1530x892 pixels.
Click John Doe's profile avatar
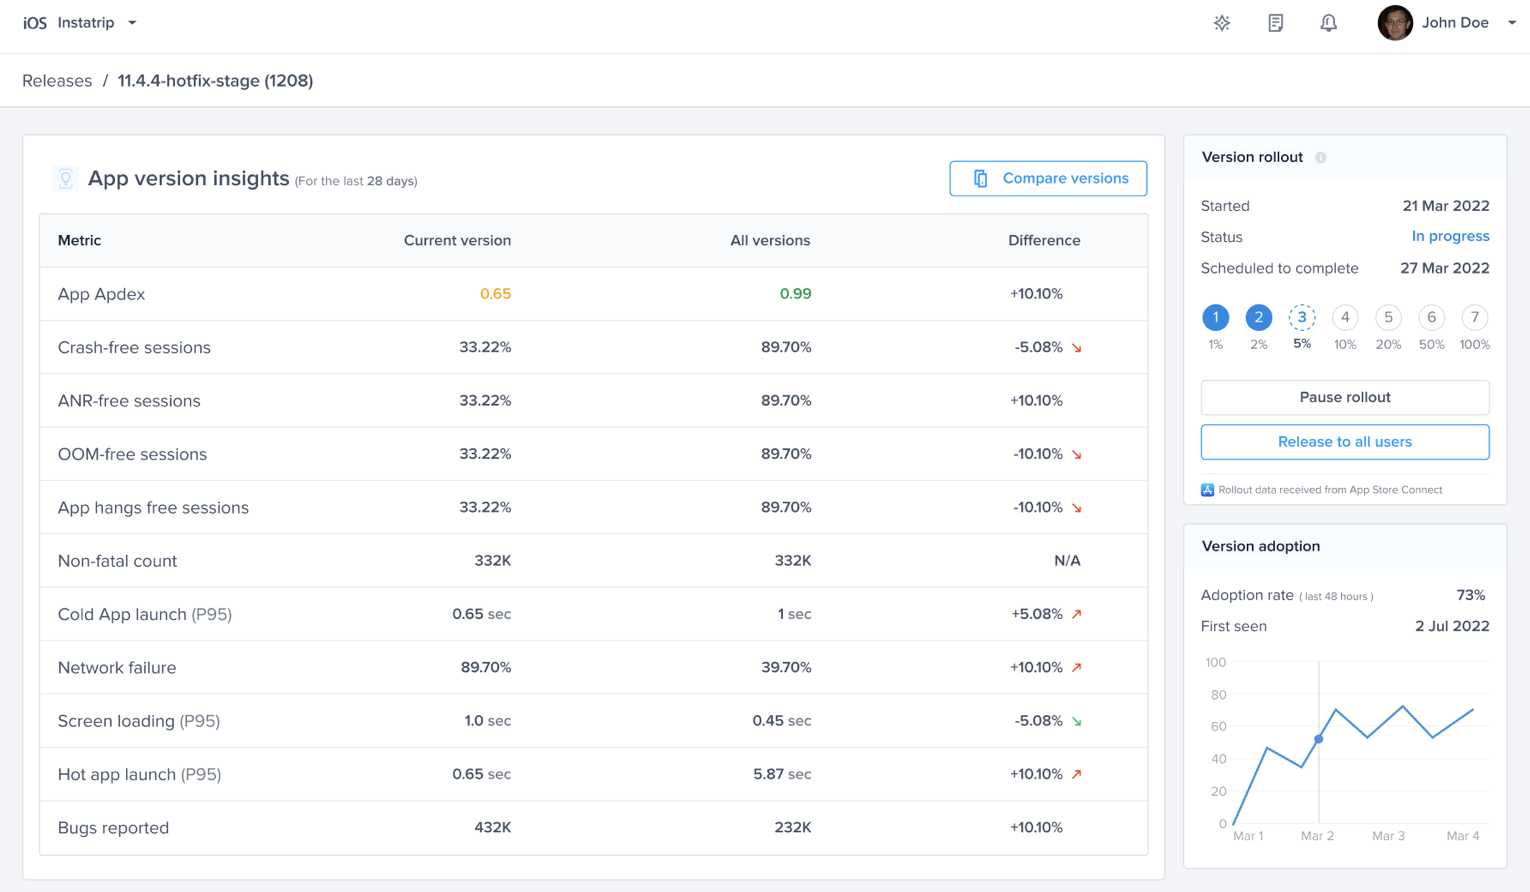(x=1395, y=23)
